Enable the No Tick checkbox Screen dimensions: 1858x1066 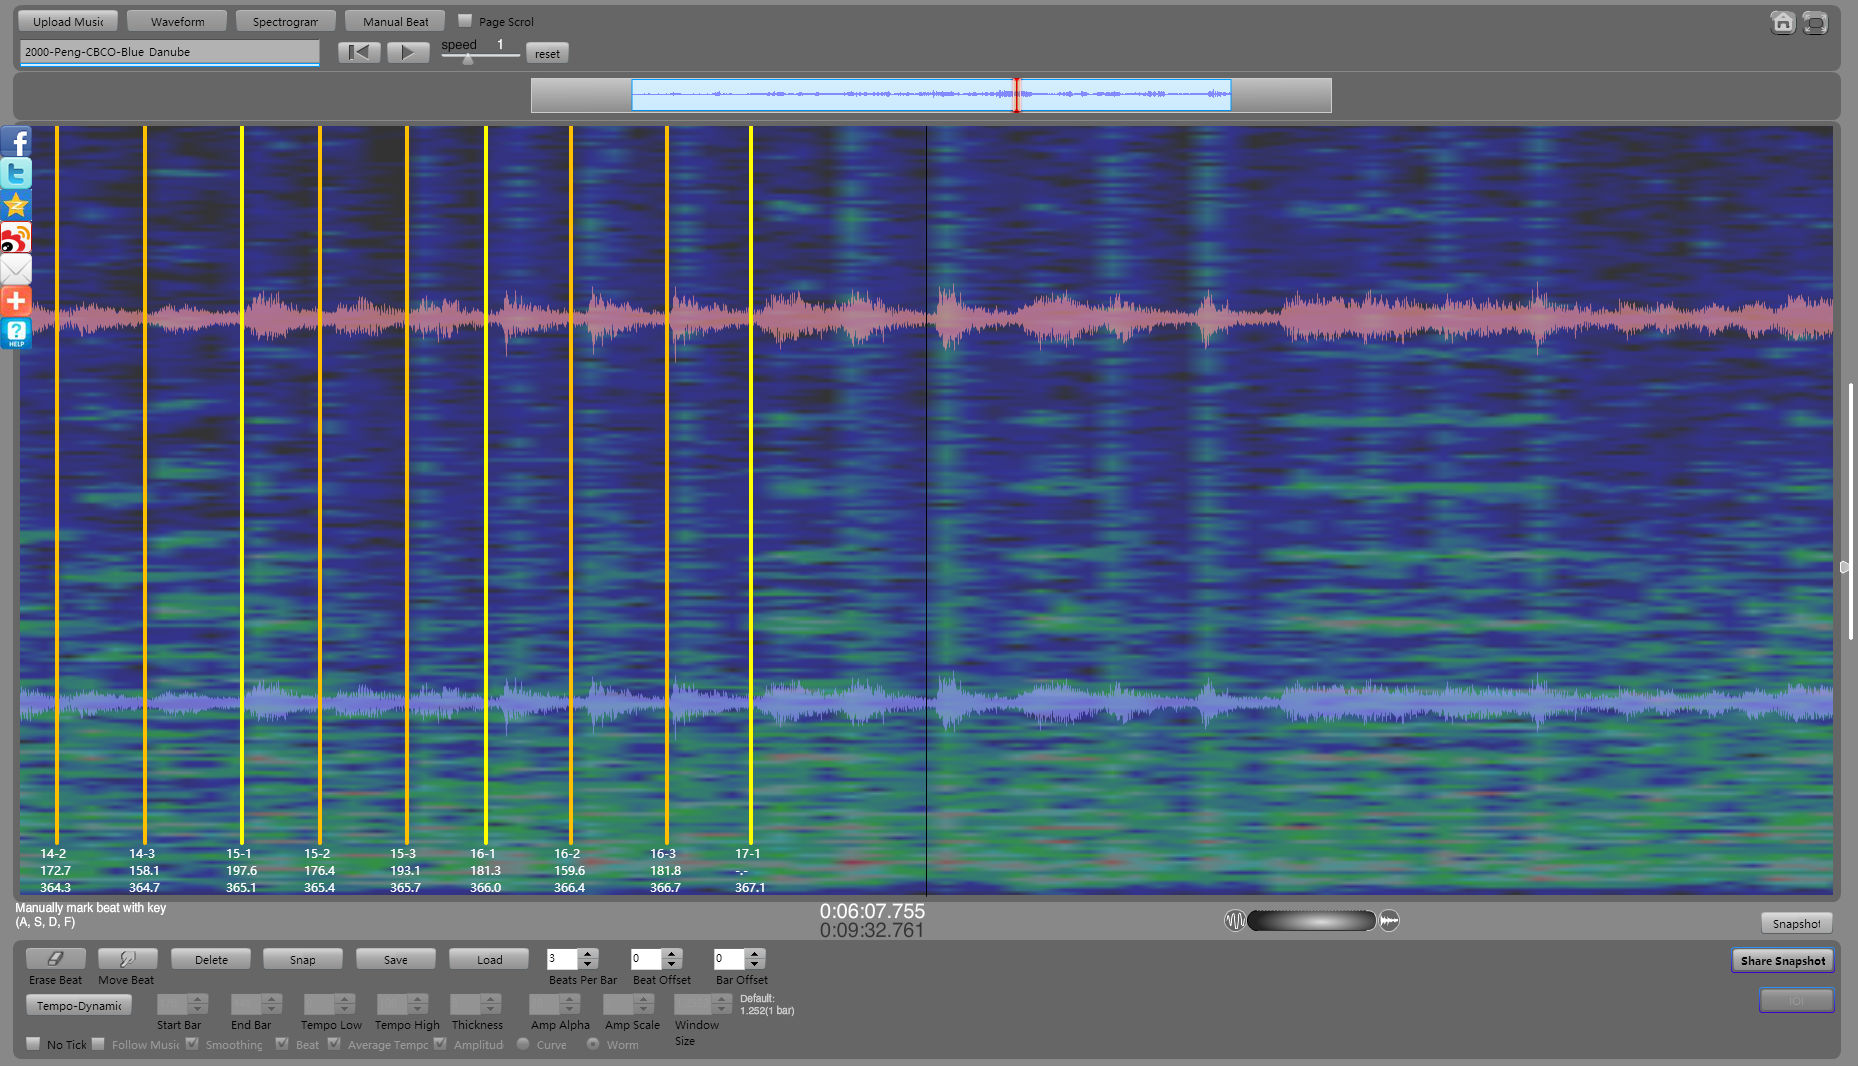pos(33,1044)
